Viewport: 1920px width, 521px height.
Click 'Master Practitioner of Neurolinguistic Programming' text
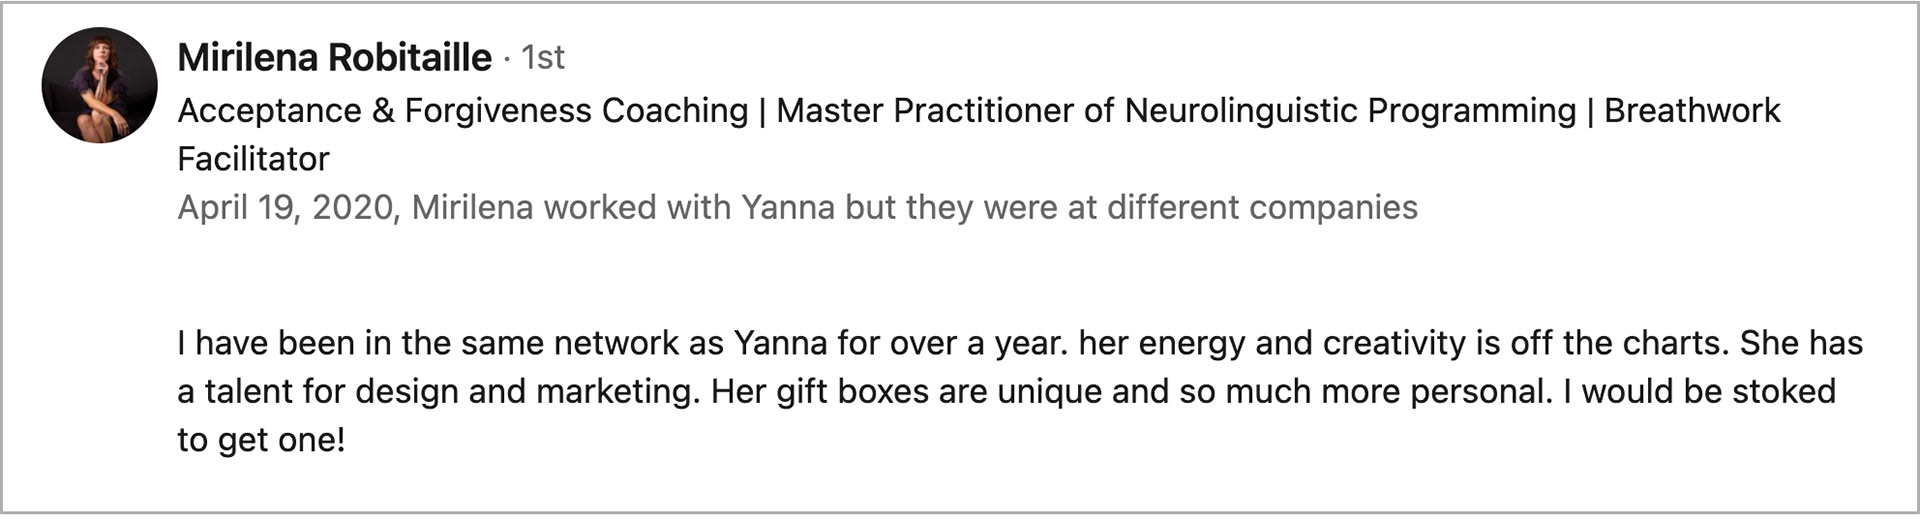(x=1176, y=110)
